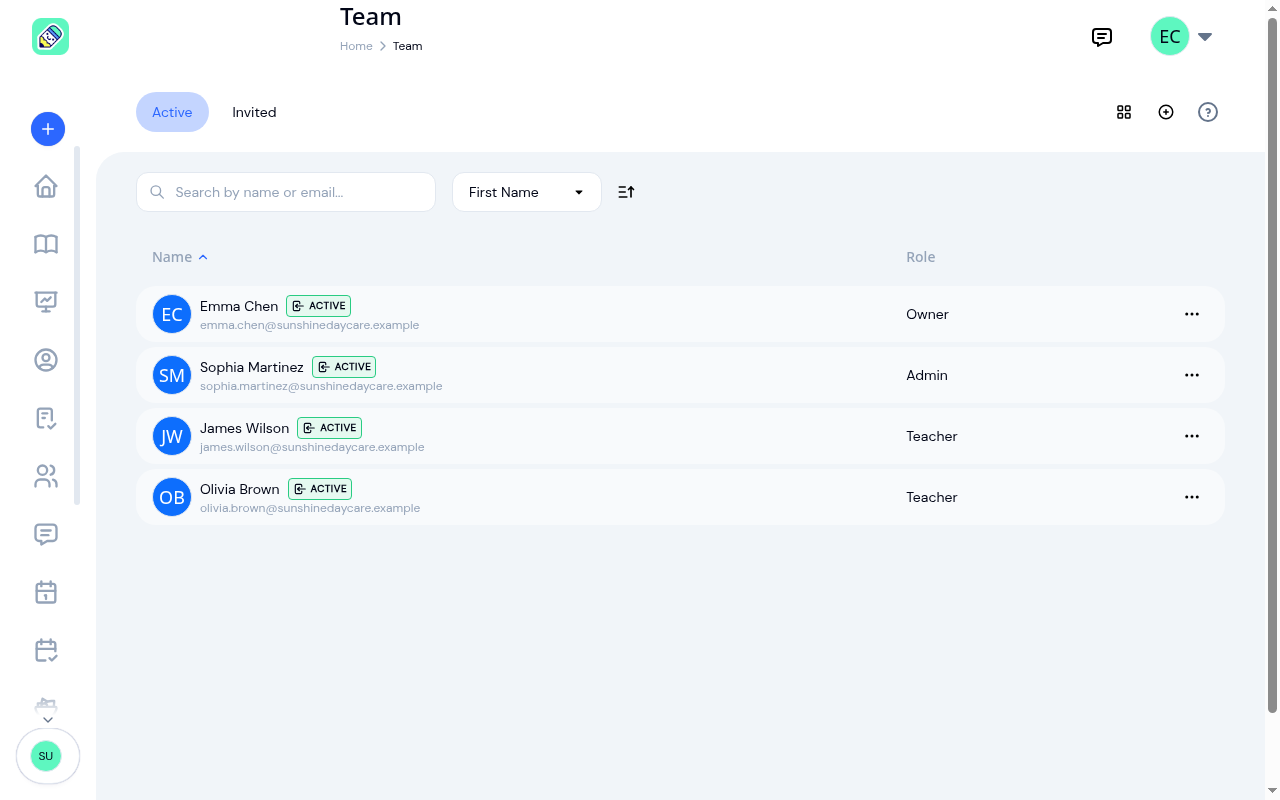This screenshot has height=800, width=1280.
Task: Open the Home icon in sidebar
Action: point(46,187)
